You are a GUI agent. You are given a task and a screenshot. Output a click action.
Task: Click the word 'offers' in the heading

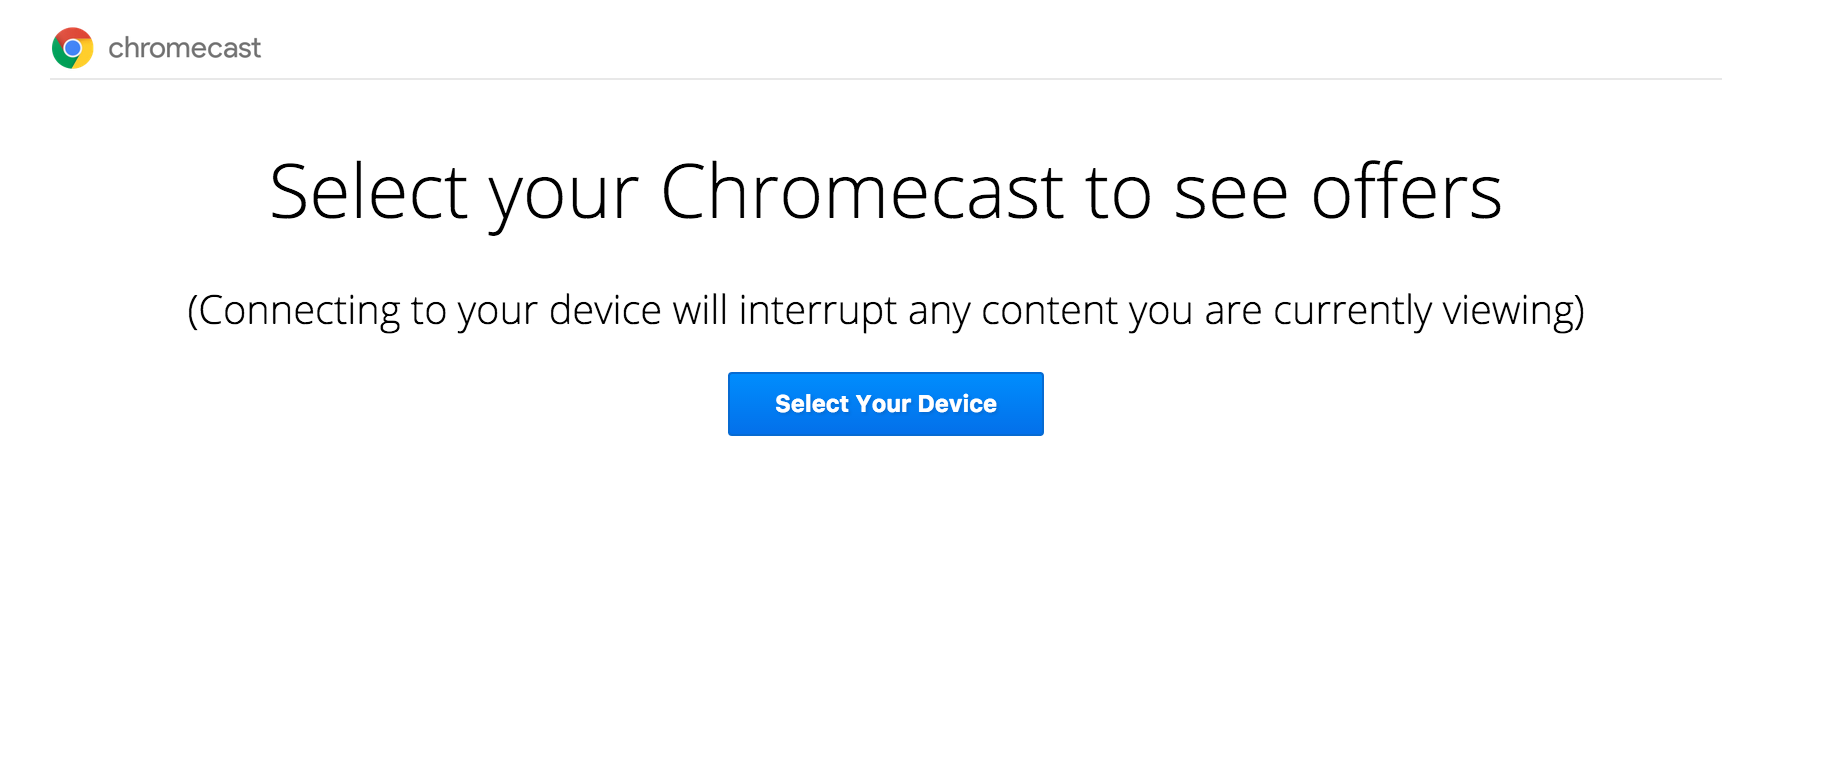[1406, 190]
